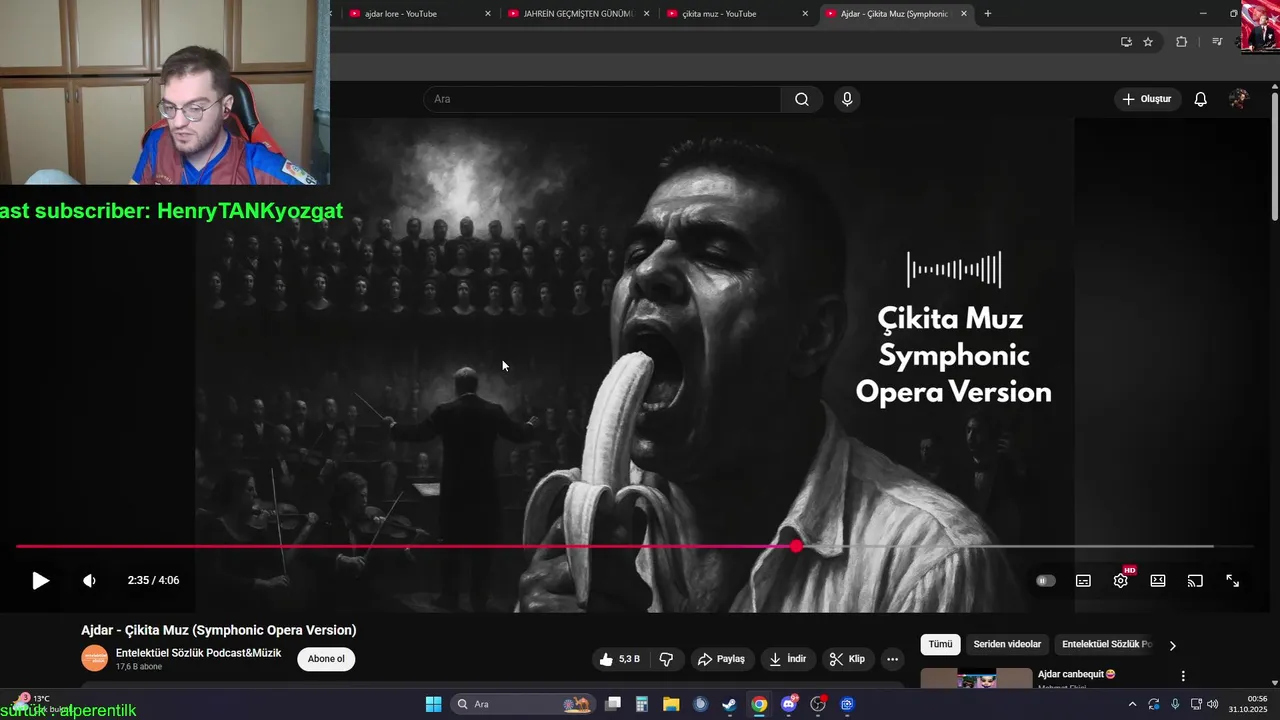
Task: Launch Calculator from the taskbar
Action: [x=642, y=704]
